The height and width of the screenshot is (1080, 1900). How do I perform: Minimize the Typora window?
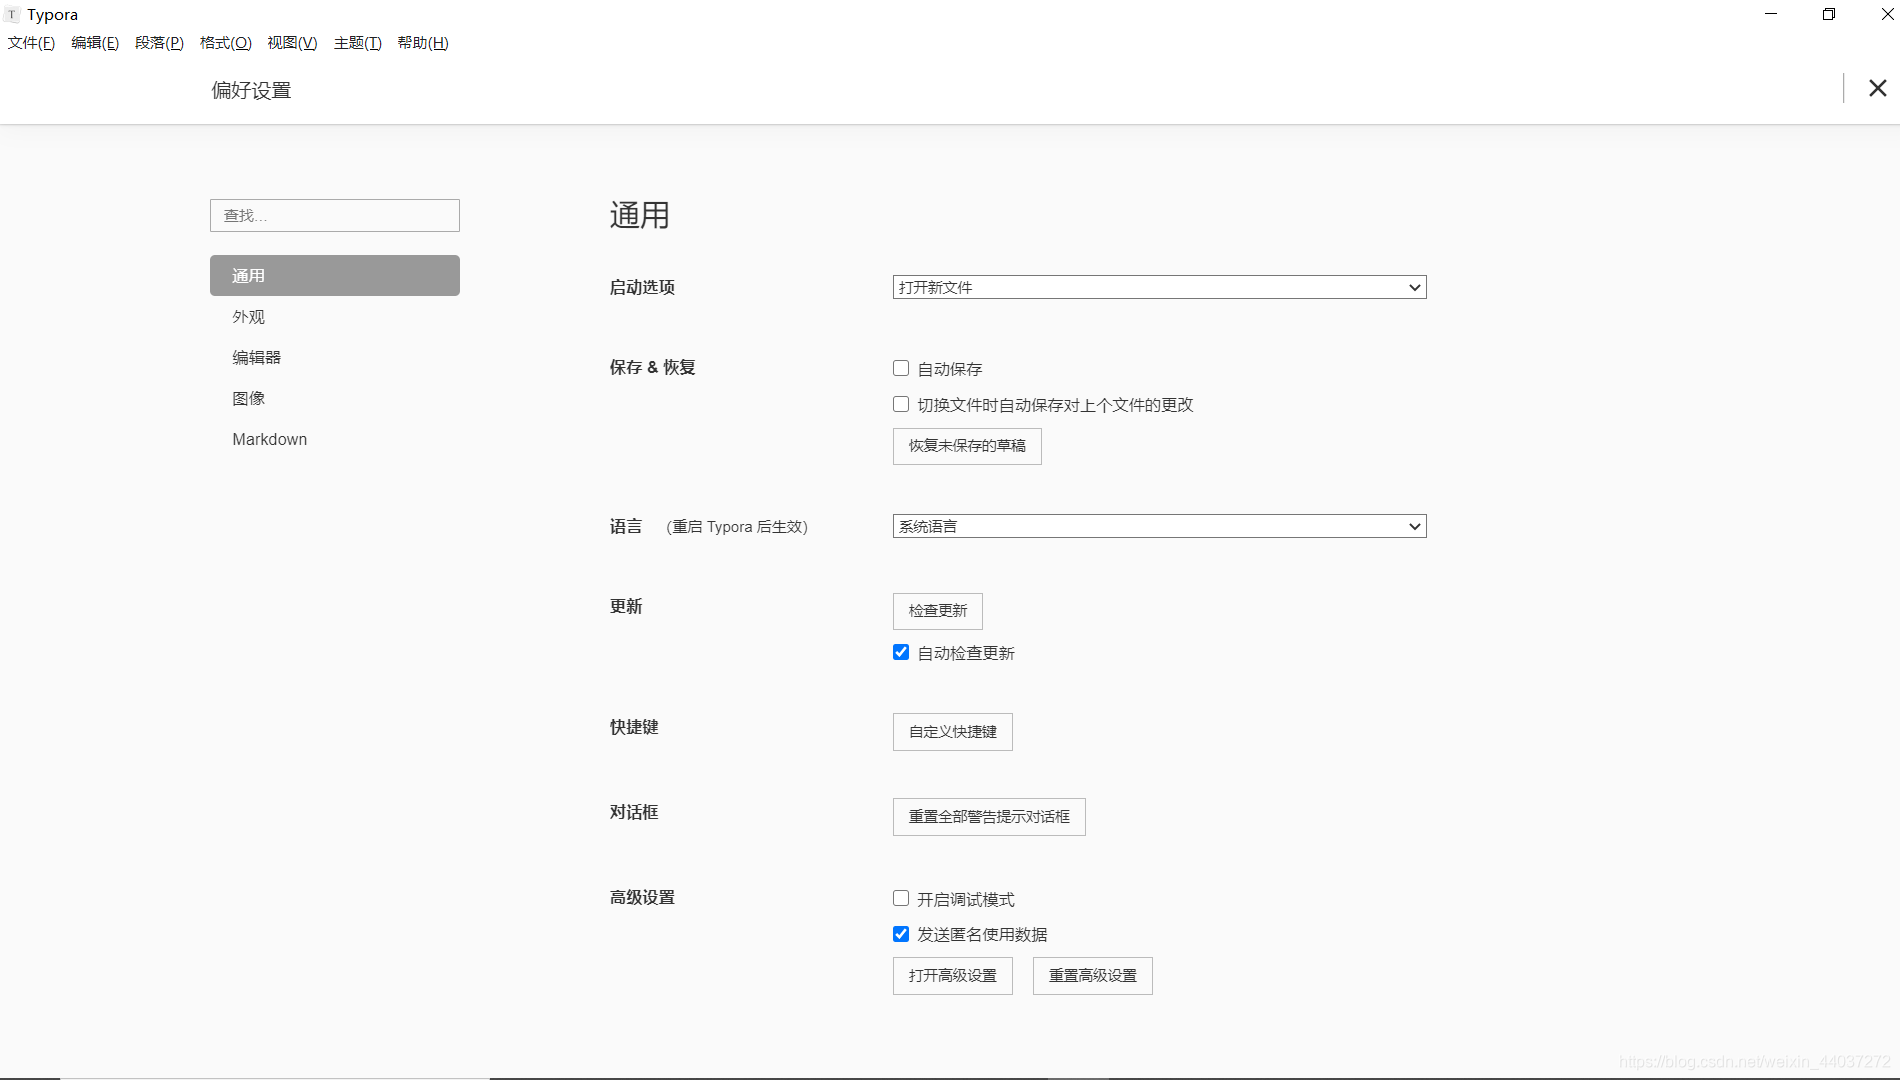[x=1771, y=14]
